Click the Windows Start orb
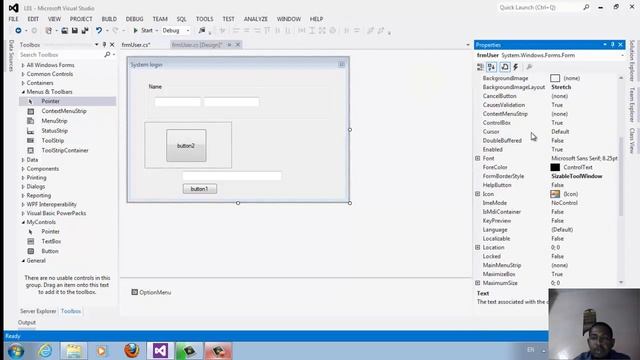This screenshot has width=640, height=360. tap(16, 351)
